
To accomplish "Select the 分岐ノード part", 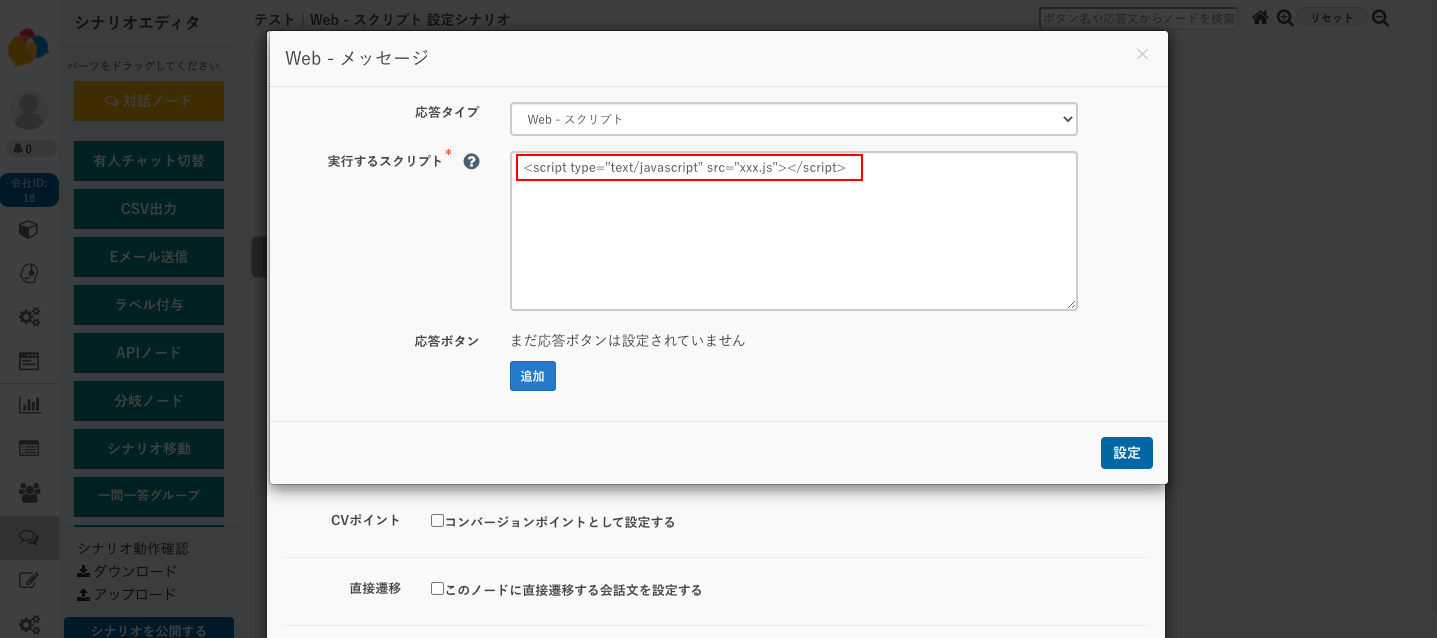I will [x=149, y=401].
